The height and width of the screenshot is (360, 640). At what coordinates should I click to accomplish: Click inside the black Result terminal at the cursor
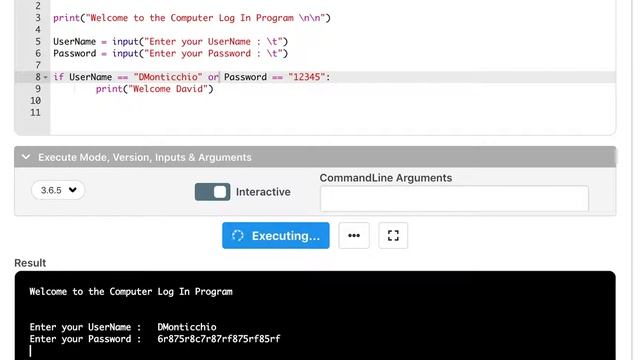[31, 351]
